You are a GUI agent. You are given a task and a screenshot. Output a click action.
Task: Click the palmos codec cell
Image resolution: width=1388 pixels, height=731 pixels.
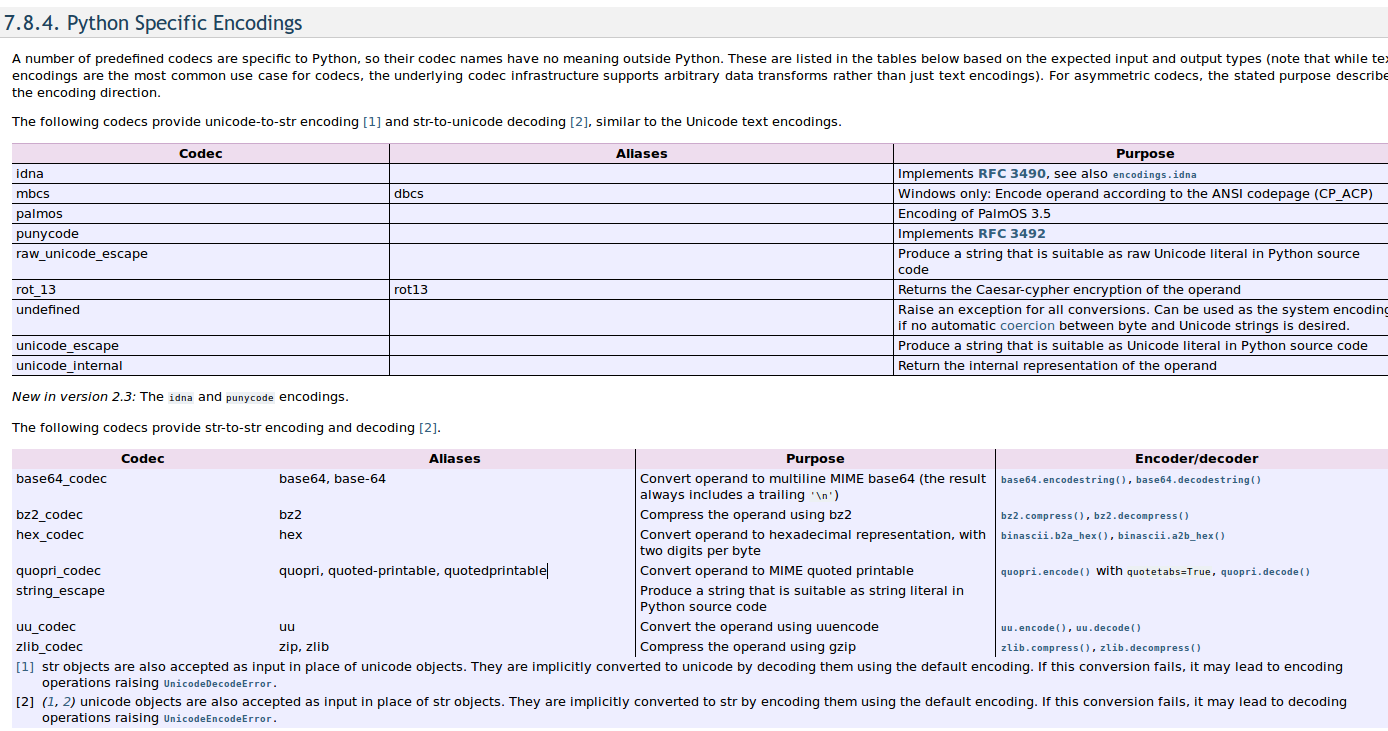[x=200, y=214]
